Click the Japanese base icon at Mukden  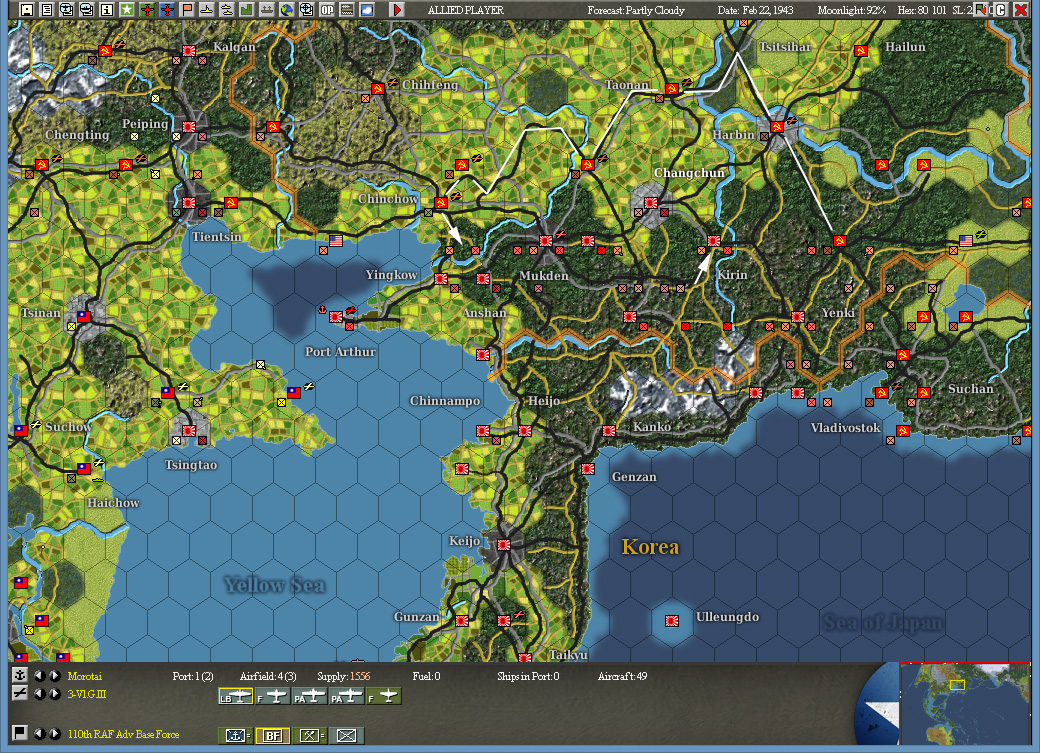click(547, 241)
